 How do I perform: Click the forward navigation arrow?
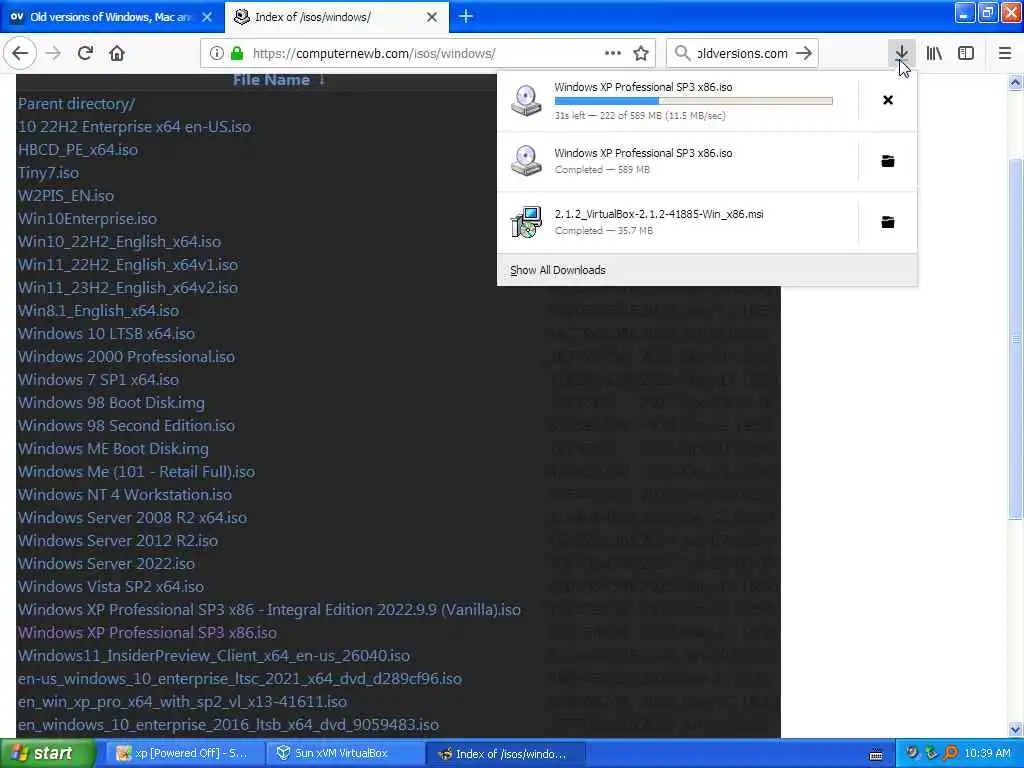[54, 54]
